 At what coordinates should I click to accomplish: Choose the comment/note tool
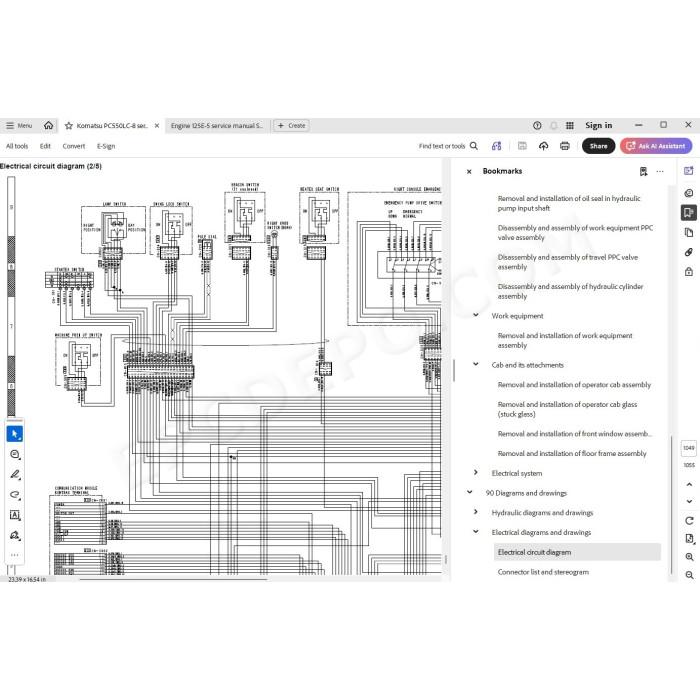15,454
